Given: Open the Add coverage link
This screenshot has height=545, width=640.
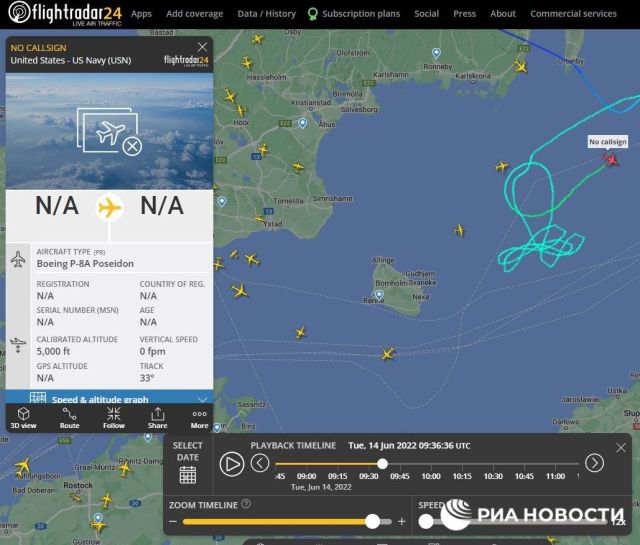Looking at the screenshot, I should click(195, 14).
